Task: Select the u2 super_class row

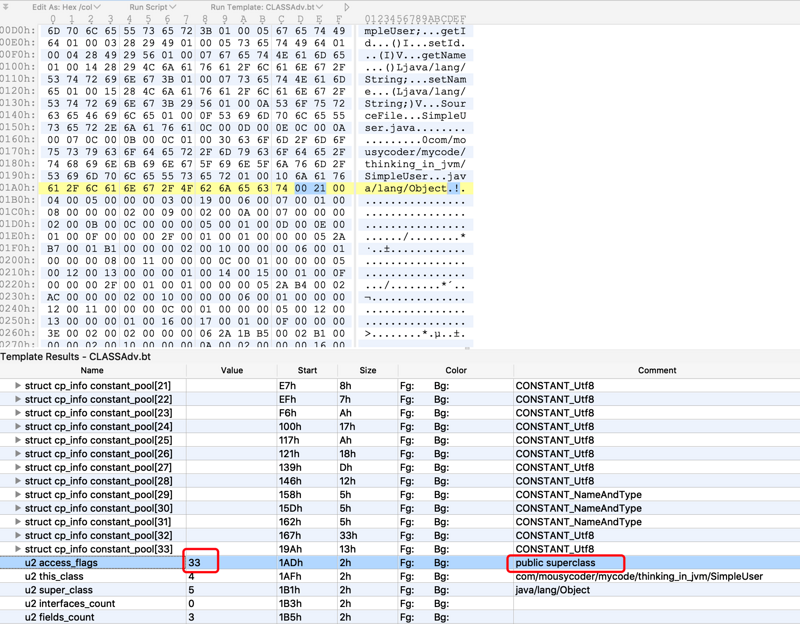Action: click(x=400, y=590)
